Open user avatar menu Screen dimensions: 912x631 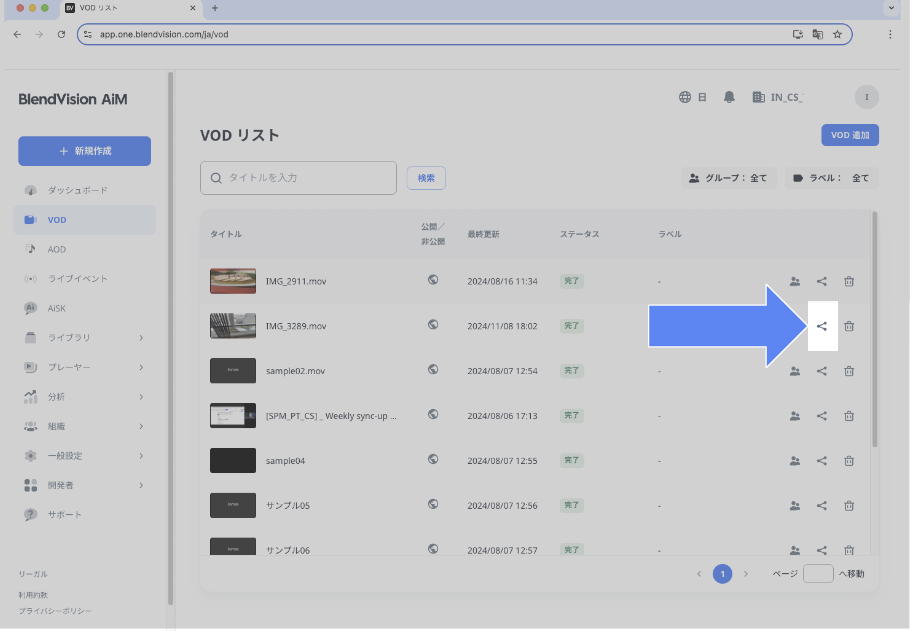866,97
